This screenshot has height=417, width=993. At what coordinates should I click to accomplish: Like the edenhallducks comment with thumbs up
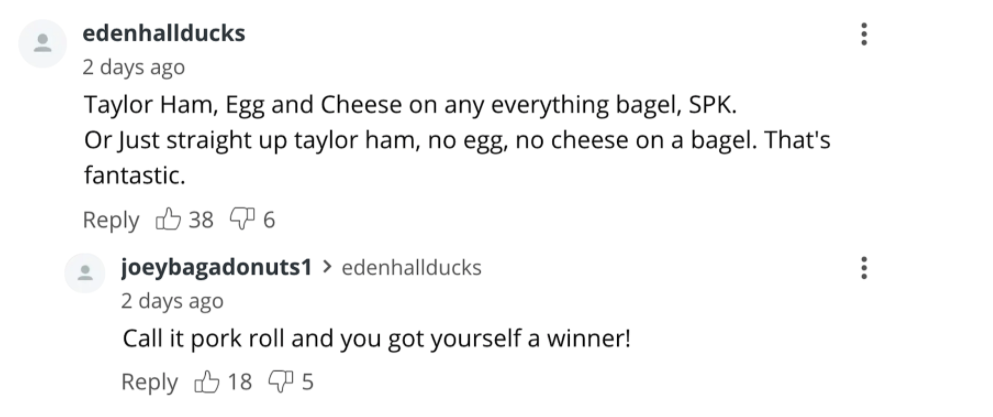pyautogui.click(x=169, y=220)
